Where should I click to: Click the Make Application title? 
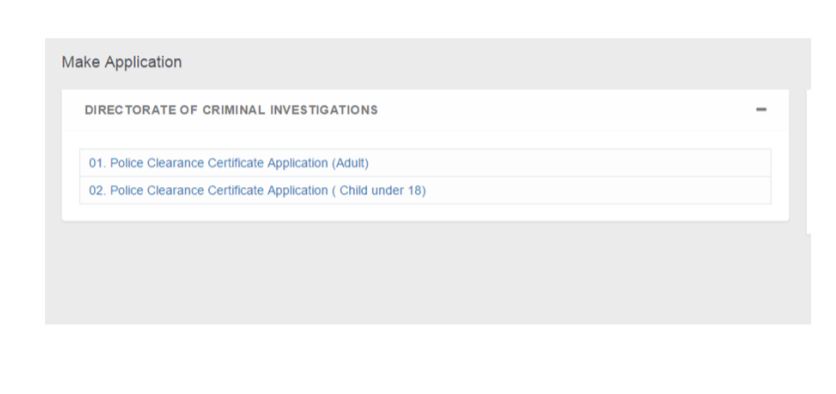[x=122, y=62]
